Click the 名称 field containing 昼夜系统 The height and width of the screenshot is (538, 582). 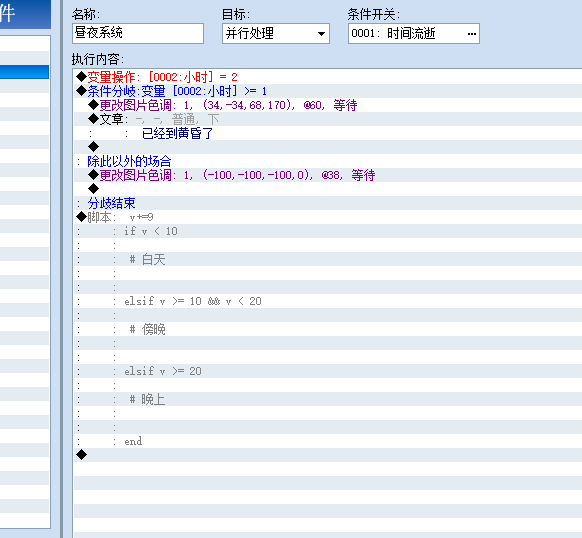click(x=138, y=33)
